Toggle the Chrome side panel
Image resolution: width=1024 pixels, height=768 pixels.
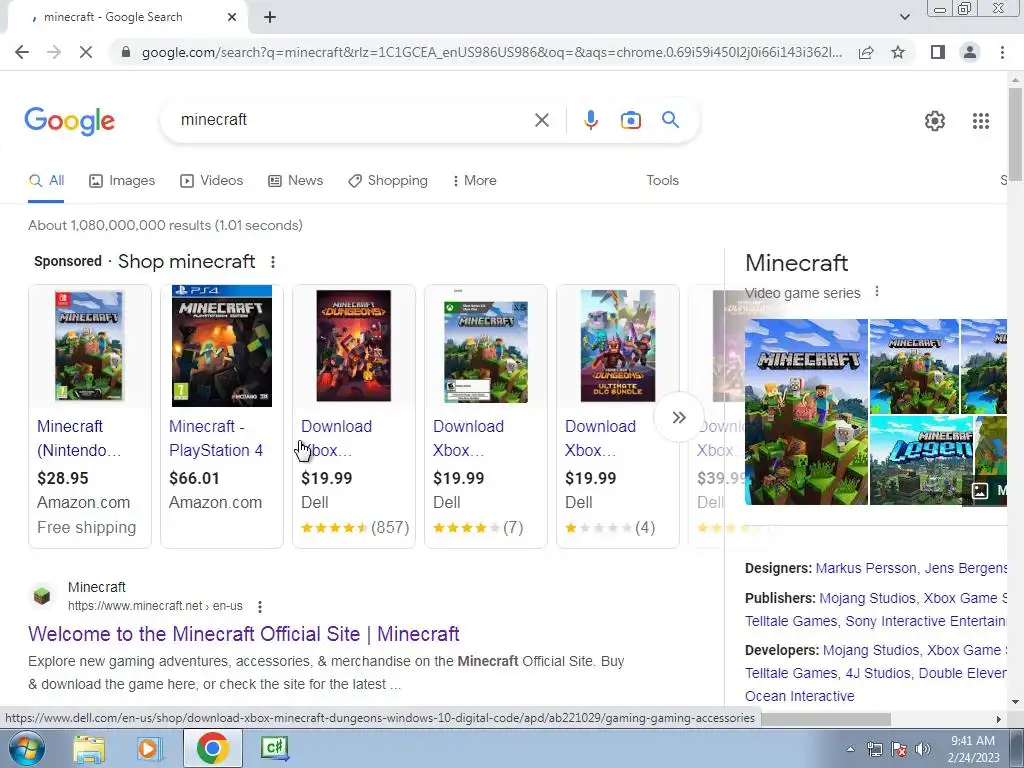[938, 52]
